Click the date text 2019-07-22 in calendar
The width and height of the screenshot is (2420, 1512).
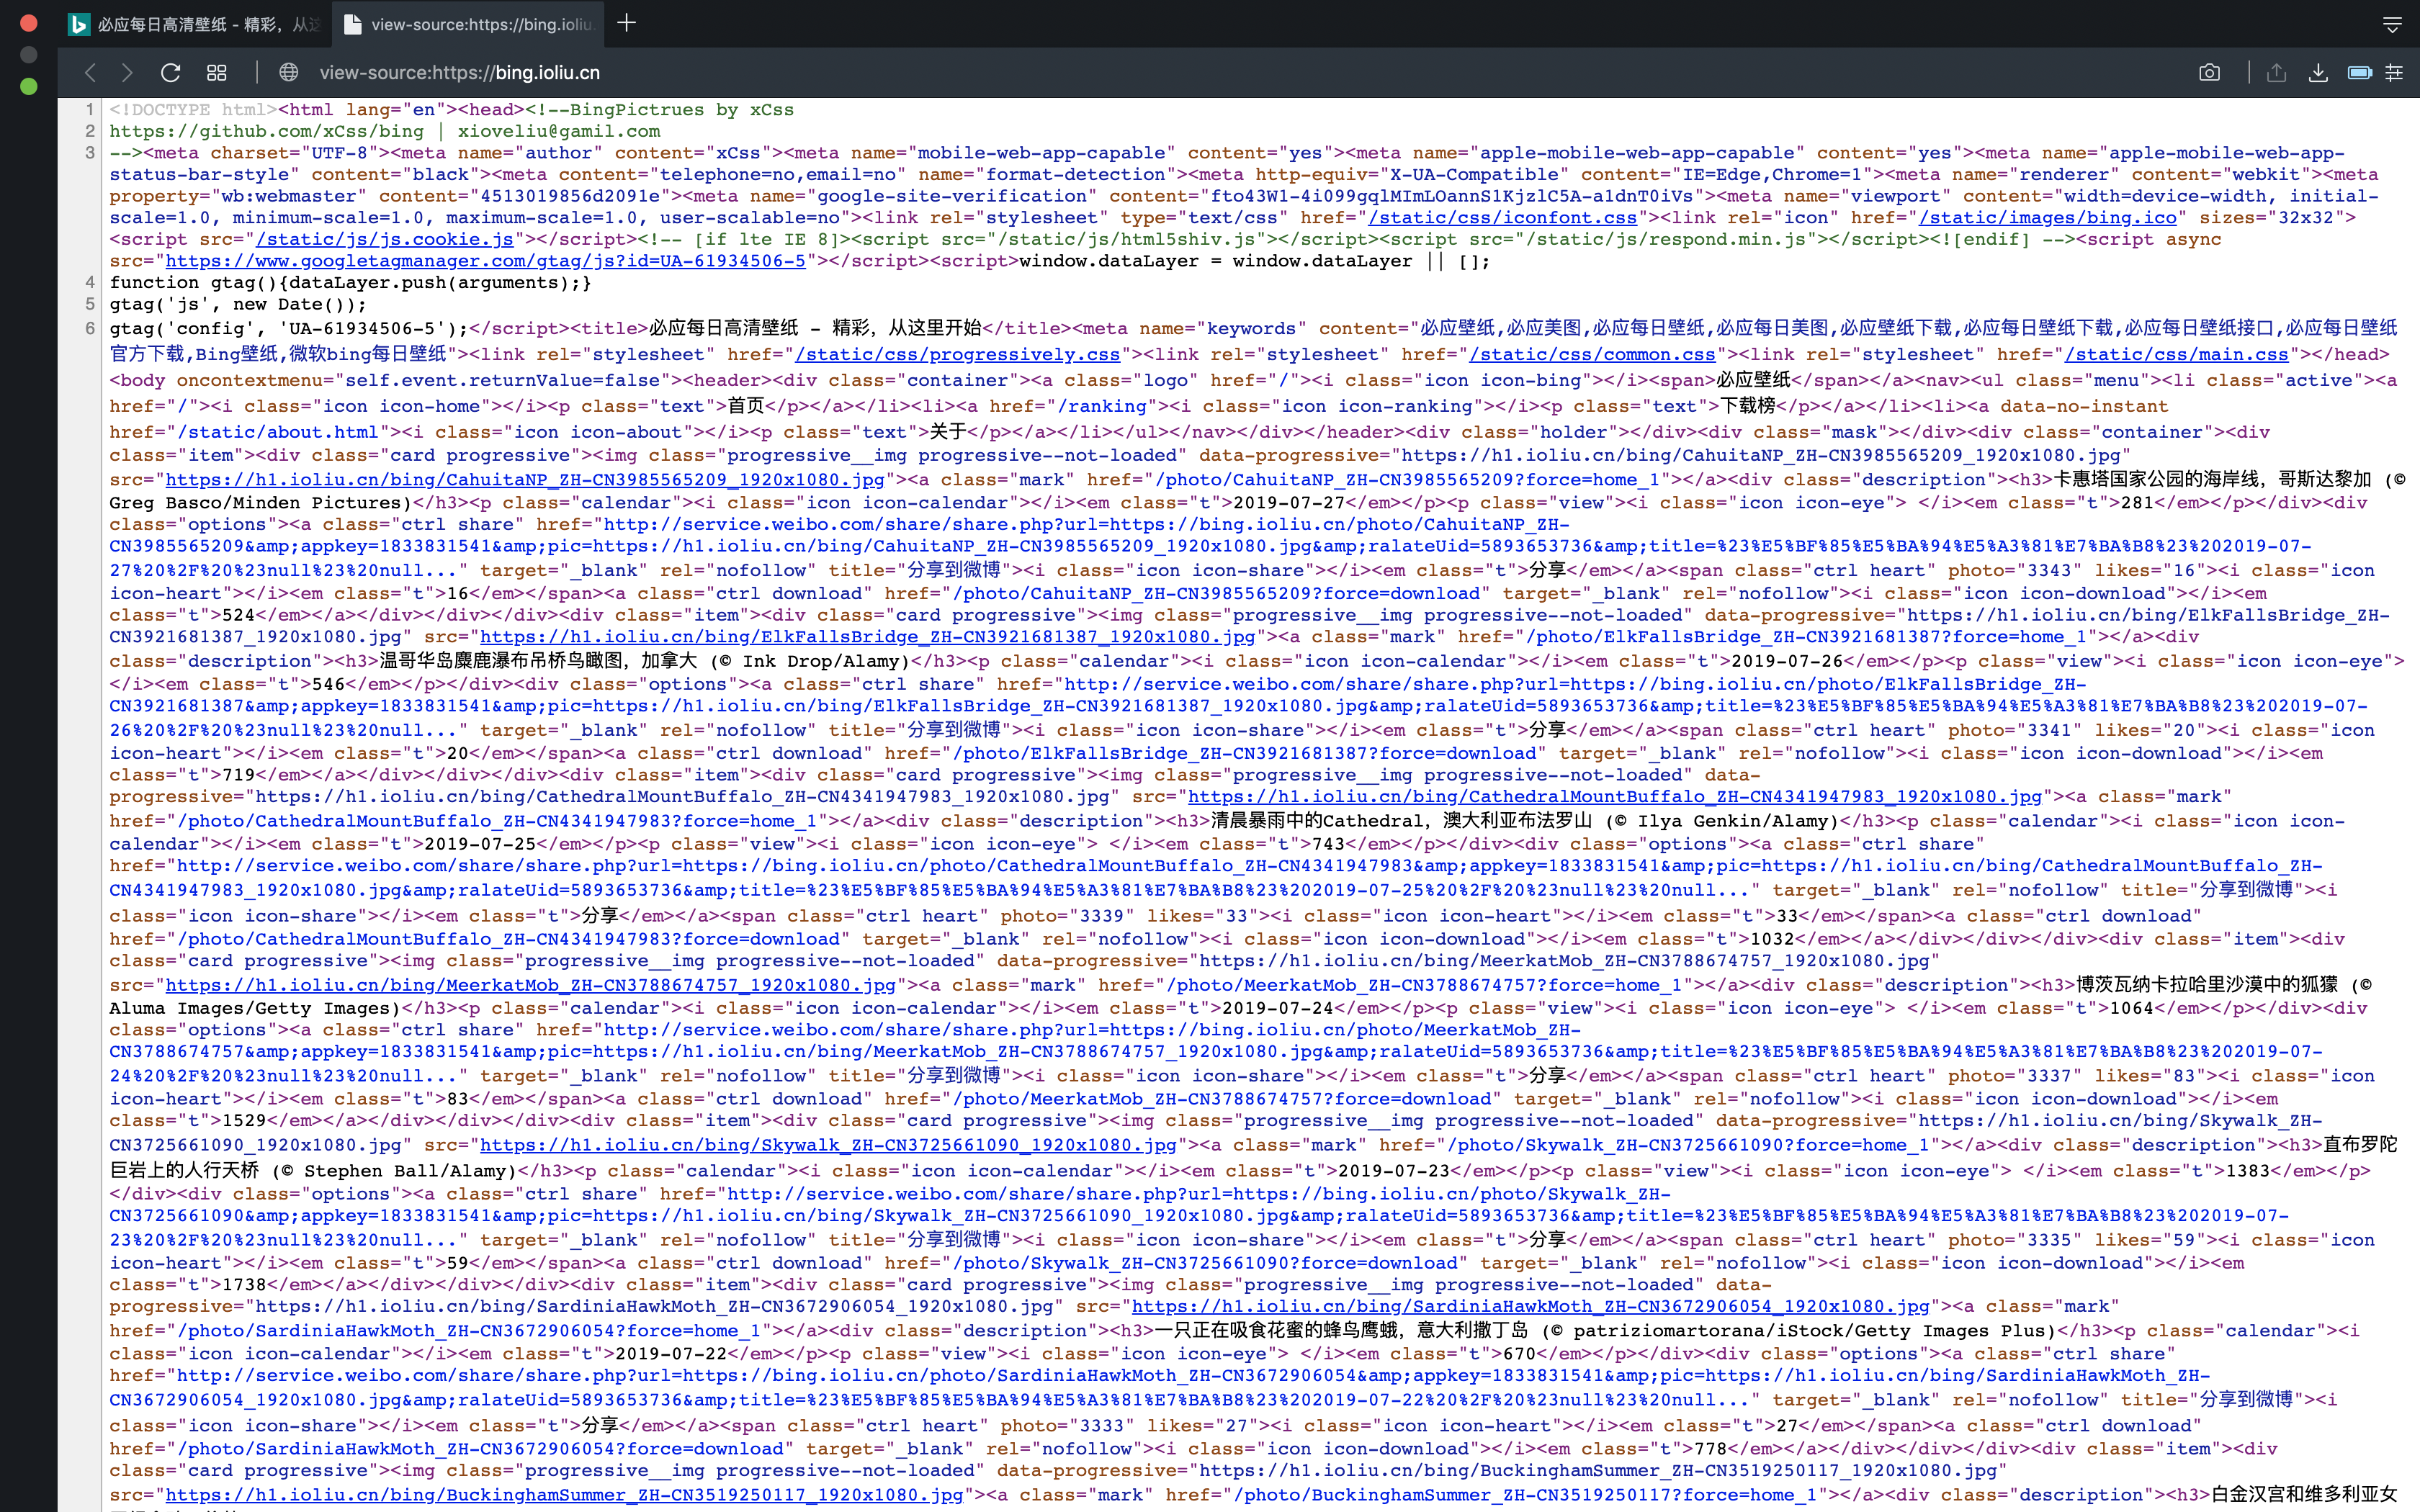click(671, 1354)
